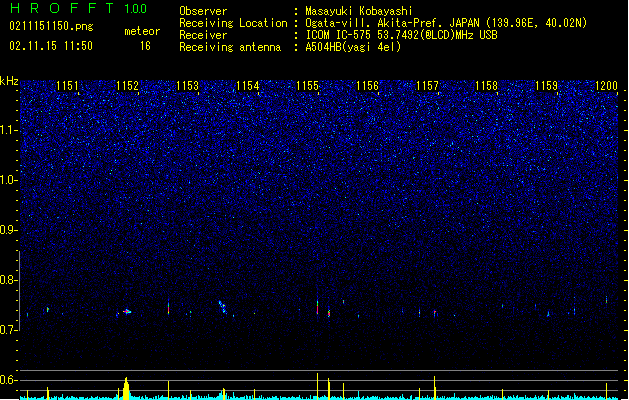Image resolution: width=629 pixels, height=400 pixels.
Task: Click the 1200 time axis label
Action: [606, 85]
